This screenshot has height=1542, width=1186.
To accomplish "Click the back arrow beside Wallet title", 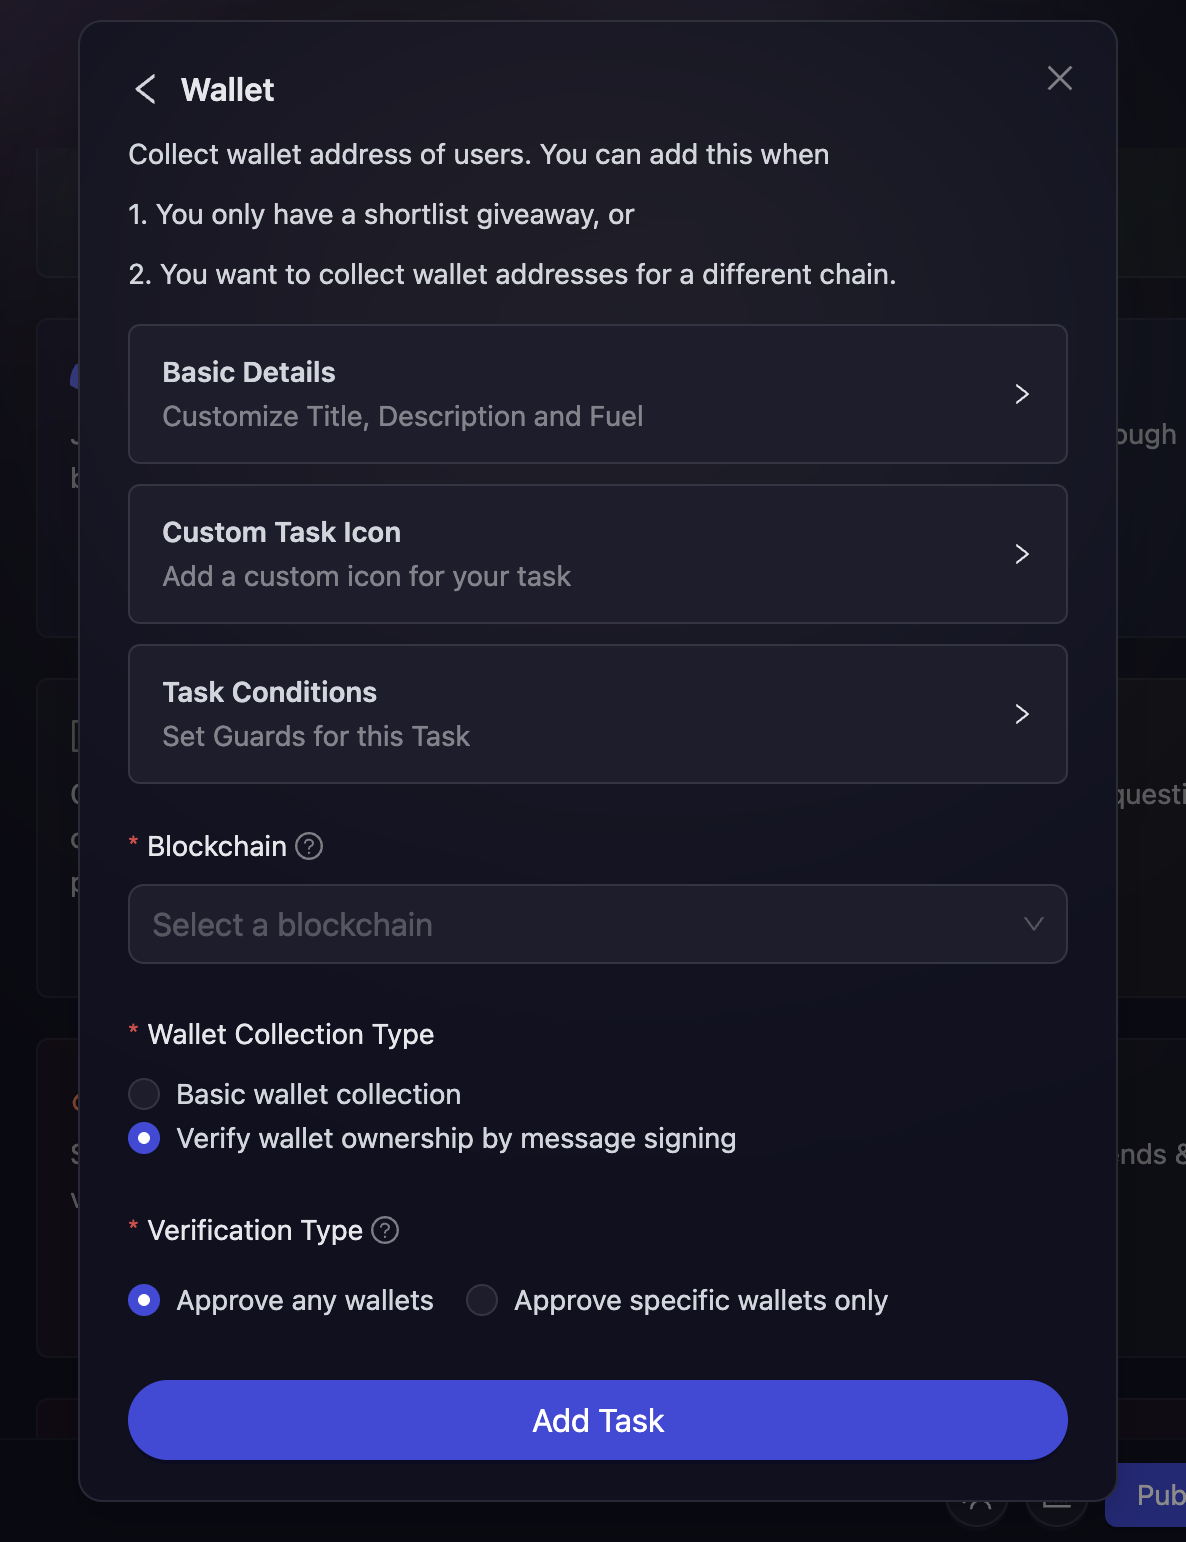I will (146, 89).
